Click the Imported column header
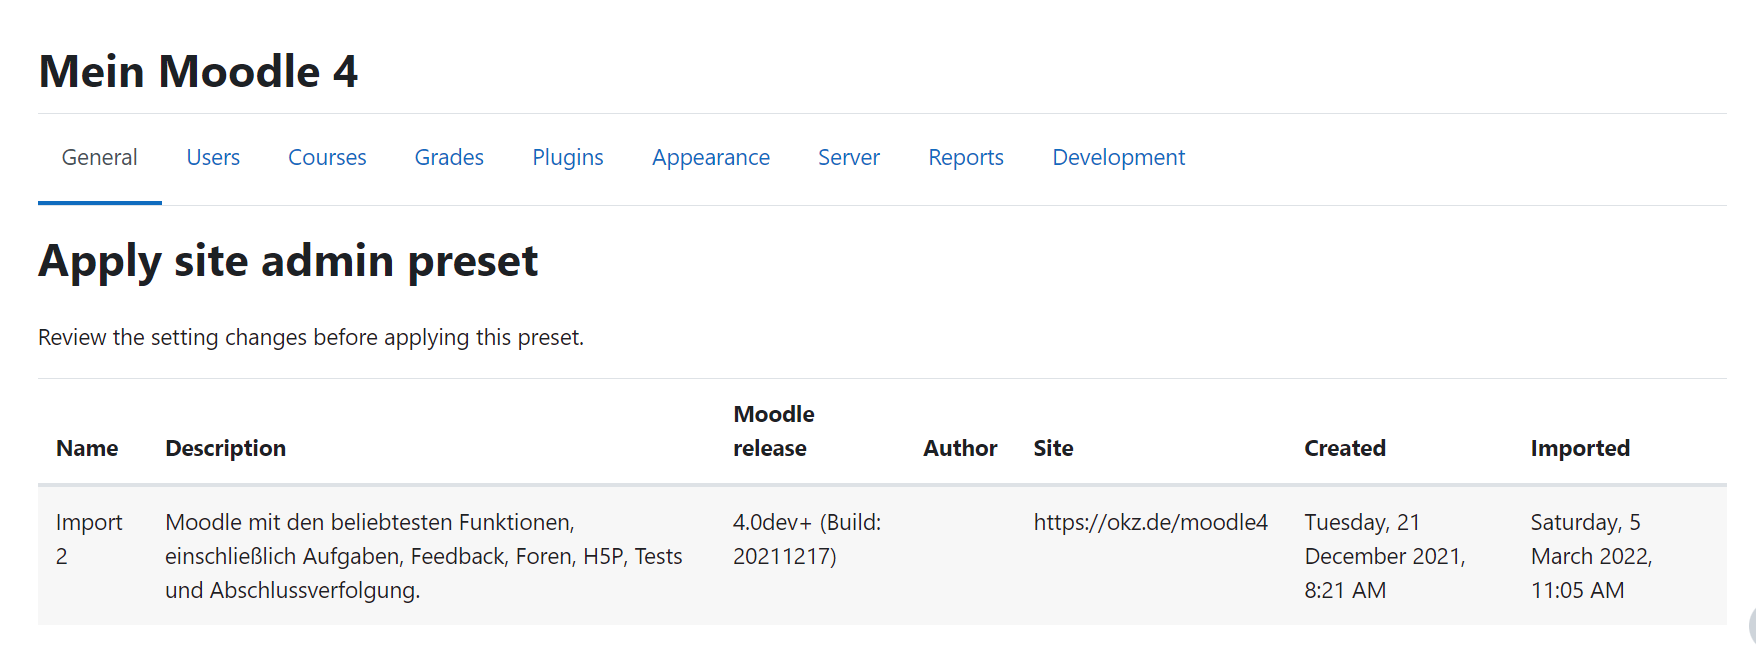This screenshot has width=1756, height=663. coord(1580,448)
